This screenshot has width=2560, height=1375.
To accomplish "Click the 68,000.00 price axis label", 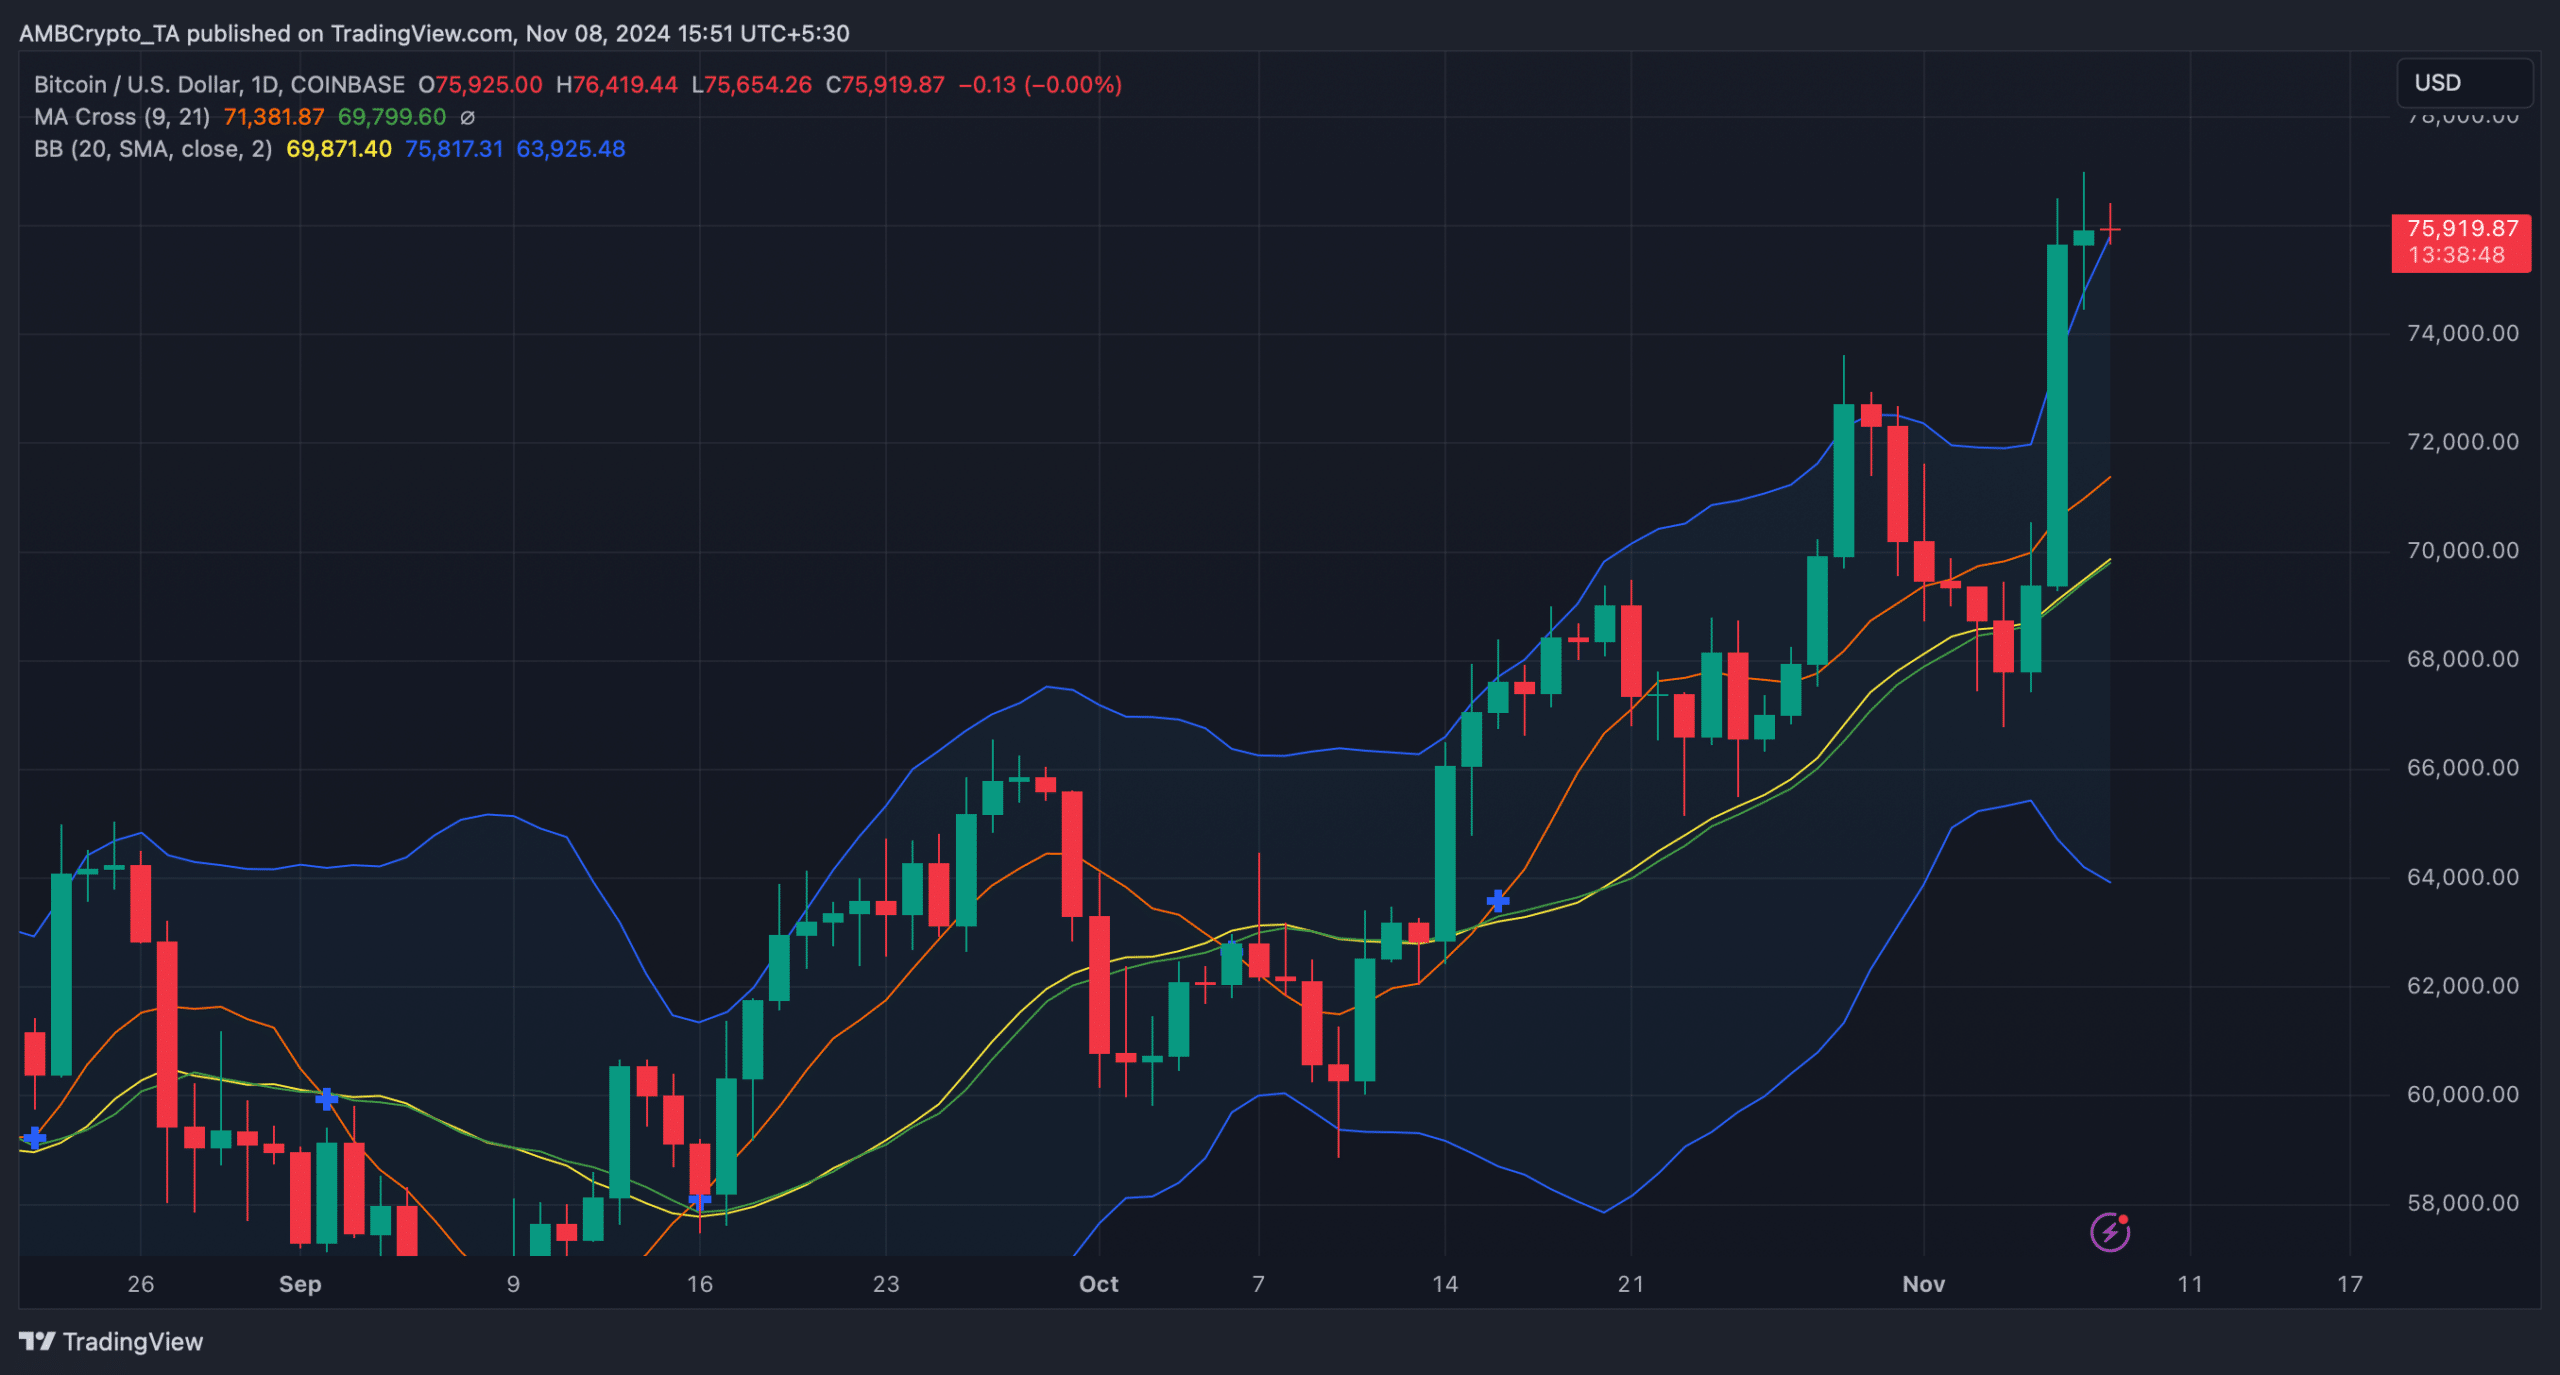I will [x=2463, y=659].
